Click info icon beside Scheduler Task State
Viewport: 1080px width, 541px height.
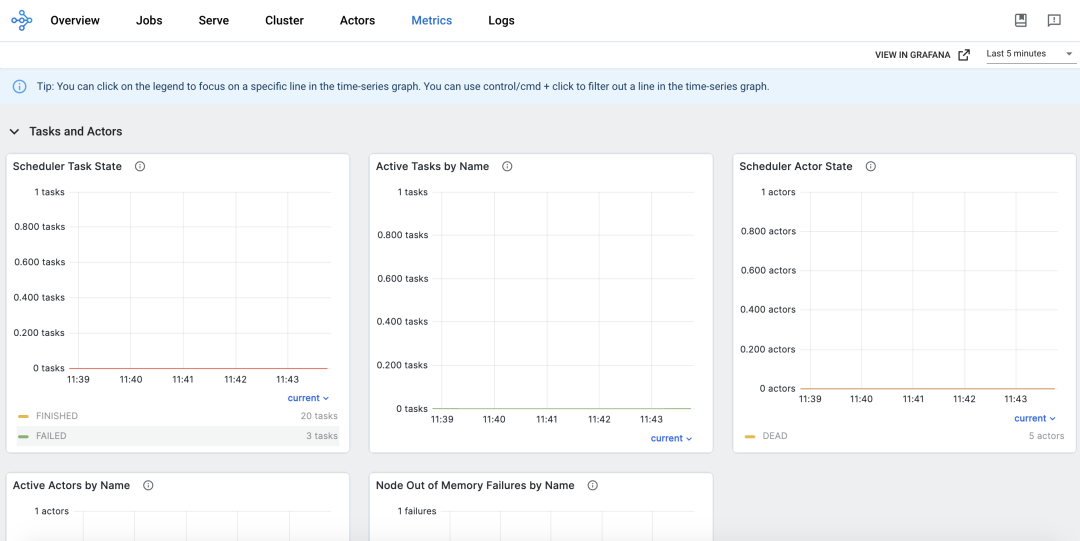[140, 167]
